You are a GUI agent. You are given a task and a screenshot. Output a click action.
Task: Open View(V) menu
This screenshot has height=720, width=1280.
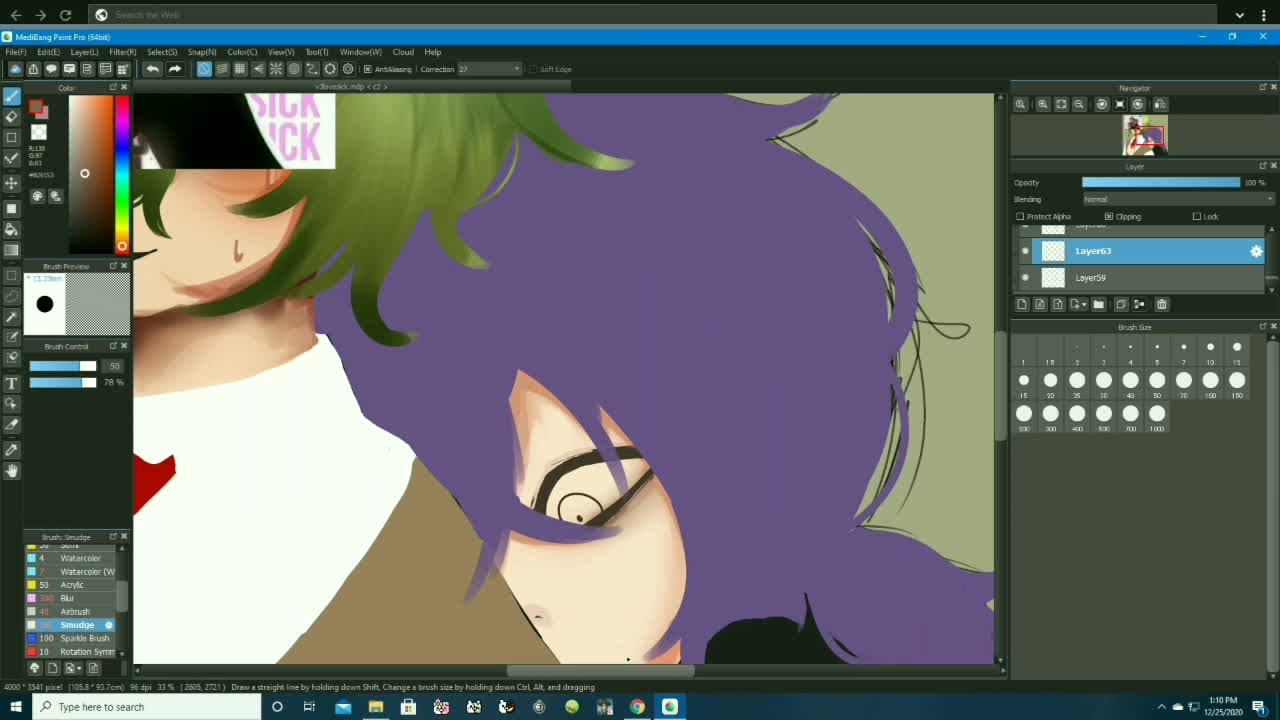click(x=281, y=52)
